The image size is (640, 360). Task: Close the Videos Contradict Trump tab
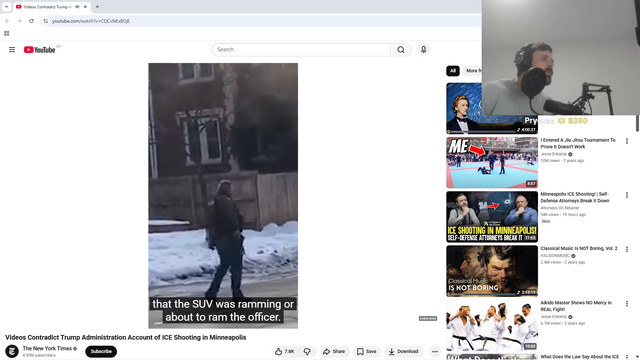[x=85, y=7]
